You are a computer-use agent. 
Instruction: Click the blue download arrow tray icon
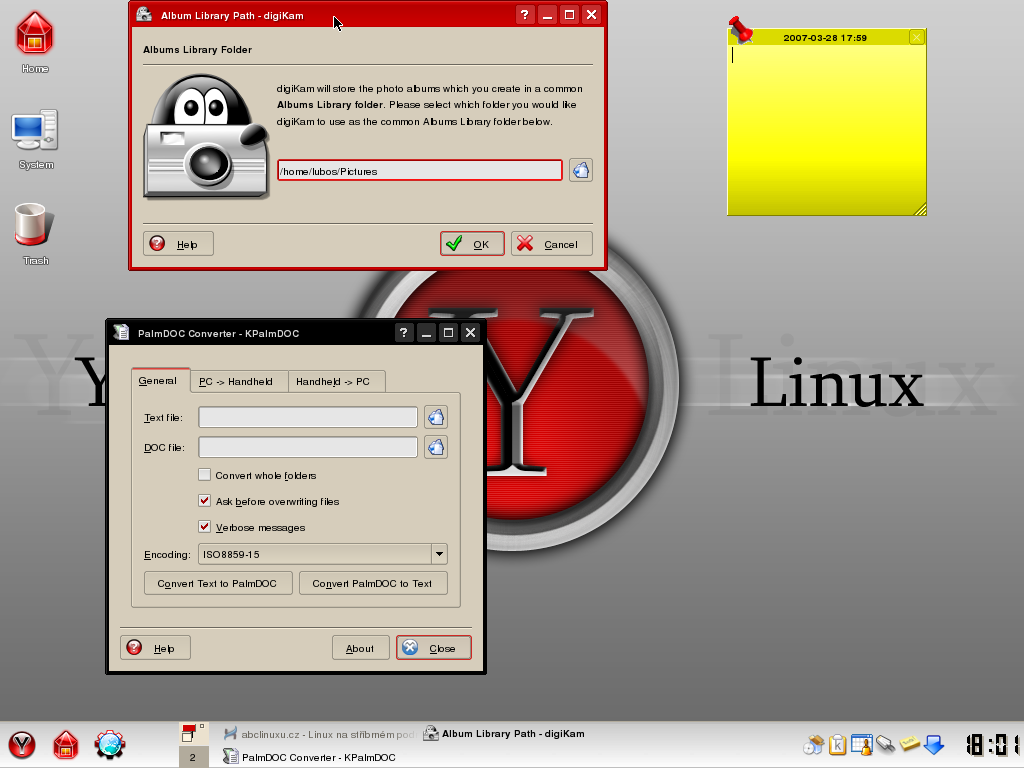pos(934,744)
